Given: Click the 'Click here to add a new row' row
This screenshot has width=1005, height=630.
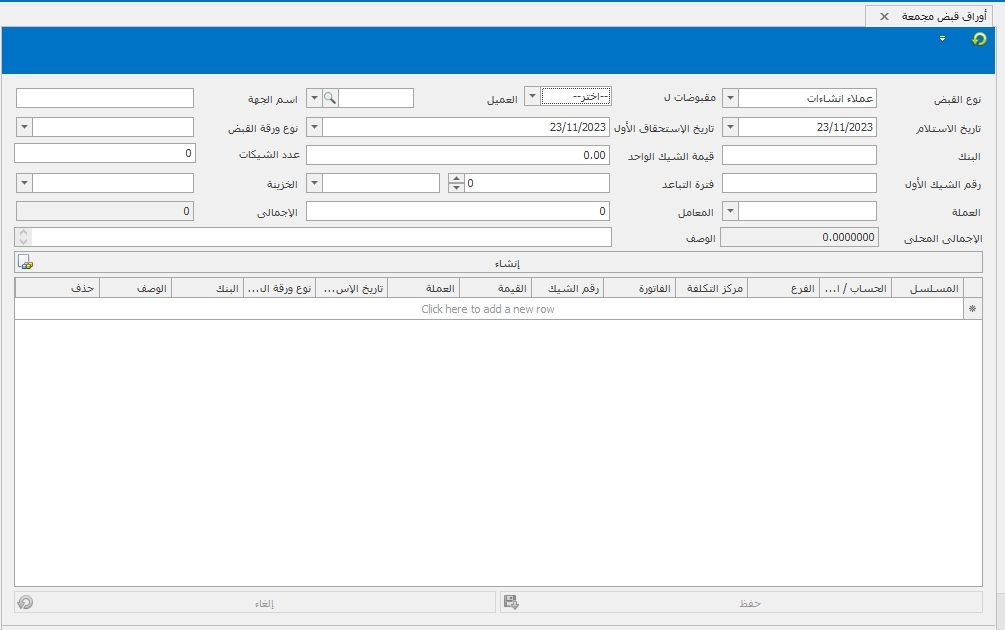Looking at the screenshot, I should coord(488,310).
